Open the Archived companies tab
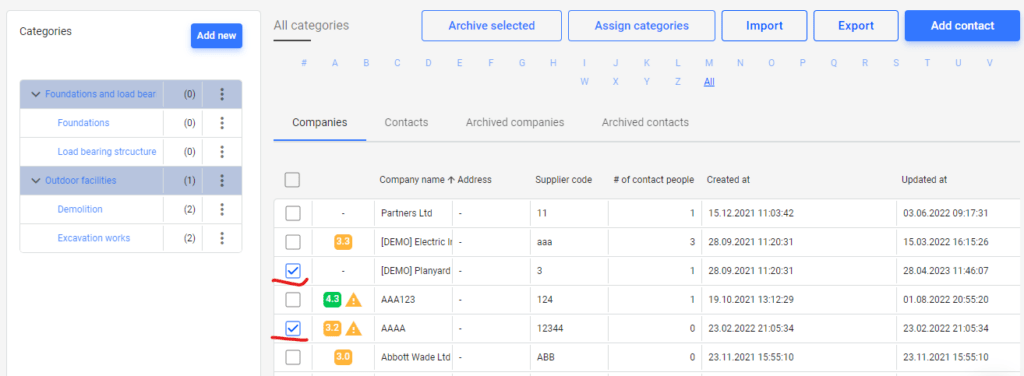1024x376 pixels. pyautogui.click(x=515, y=122)
